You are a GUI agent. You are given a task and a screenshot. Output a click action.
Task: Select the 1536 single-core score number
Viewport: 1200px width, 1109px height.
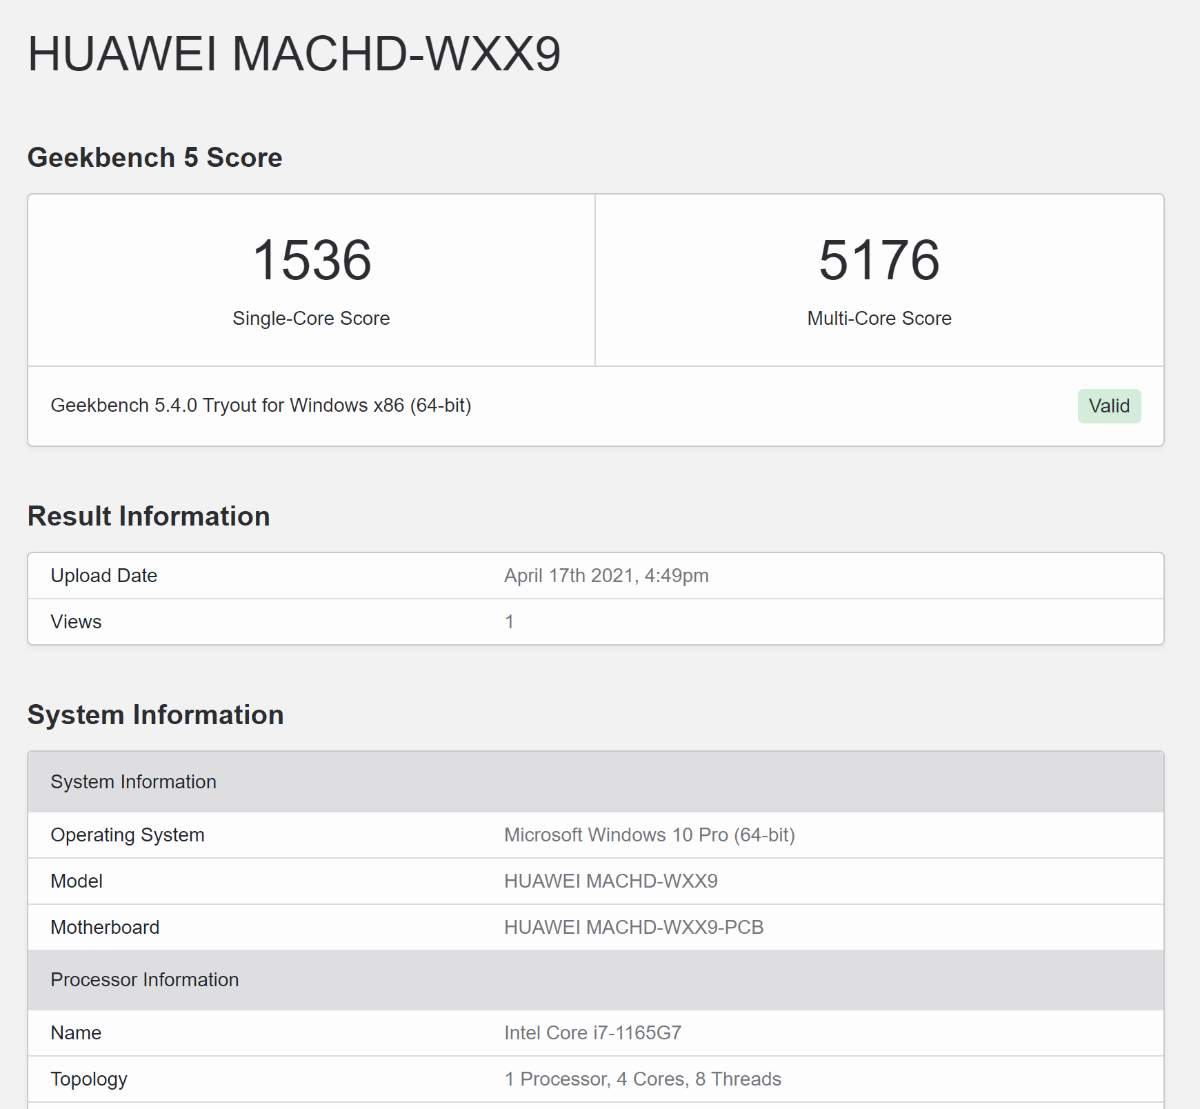312,260
